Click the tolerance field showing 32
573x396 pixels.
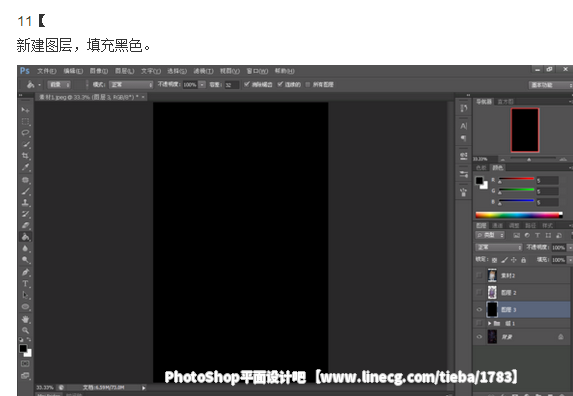231,85
